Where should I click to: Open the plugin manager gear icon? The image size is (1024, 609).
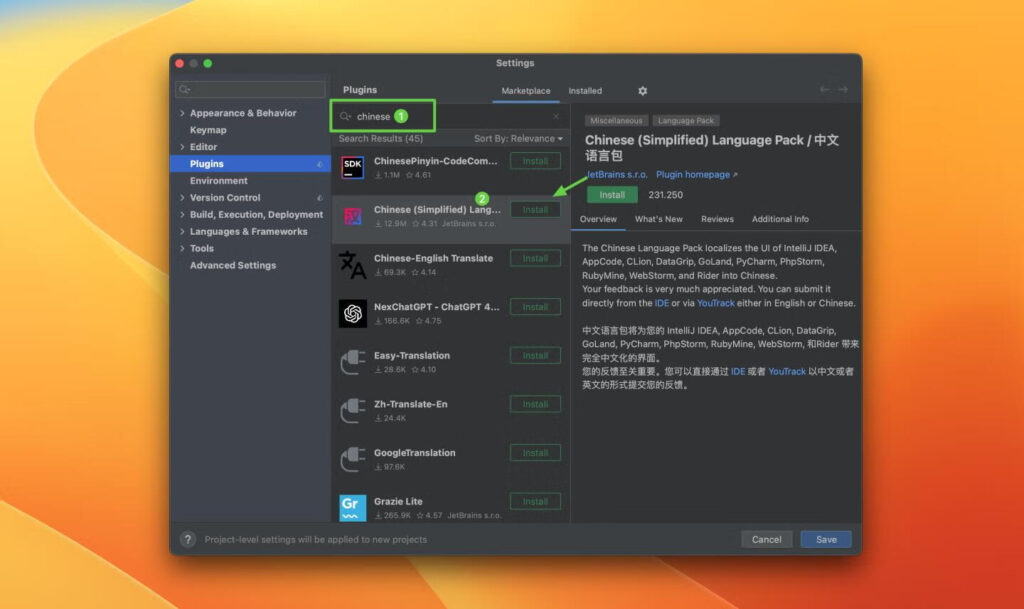(643, 90)
